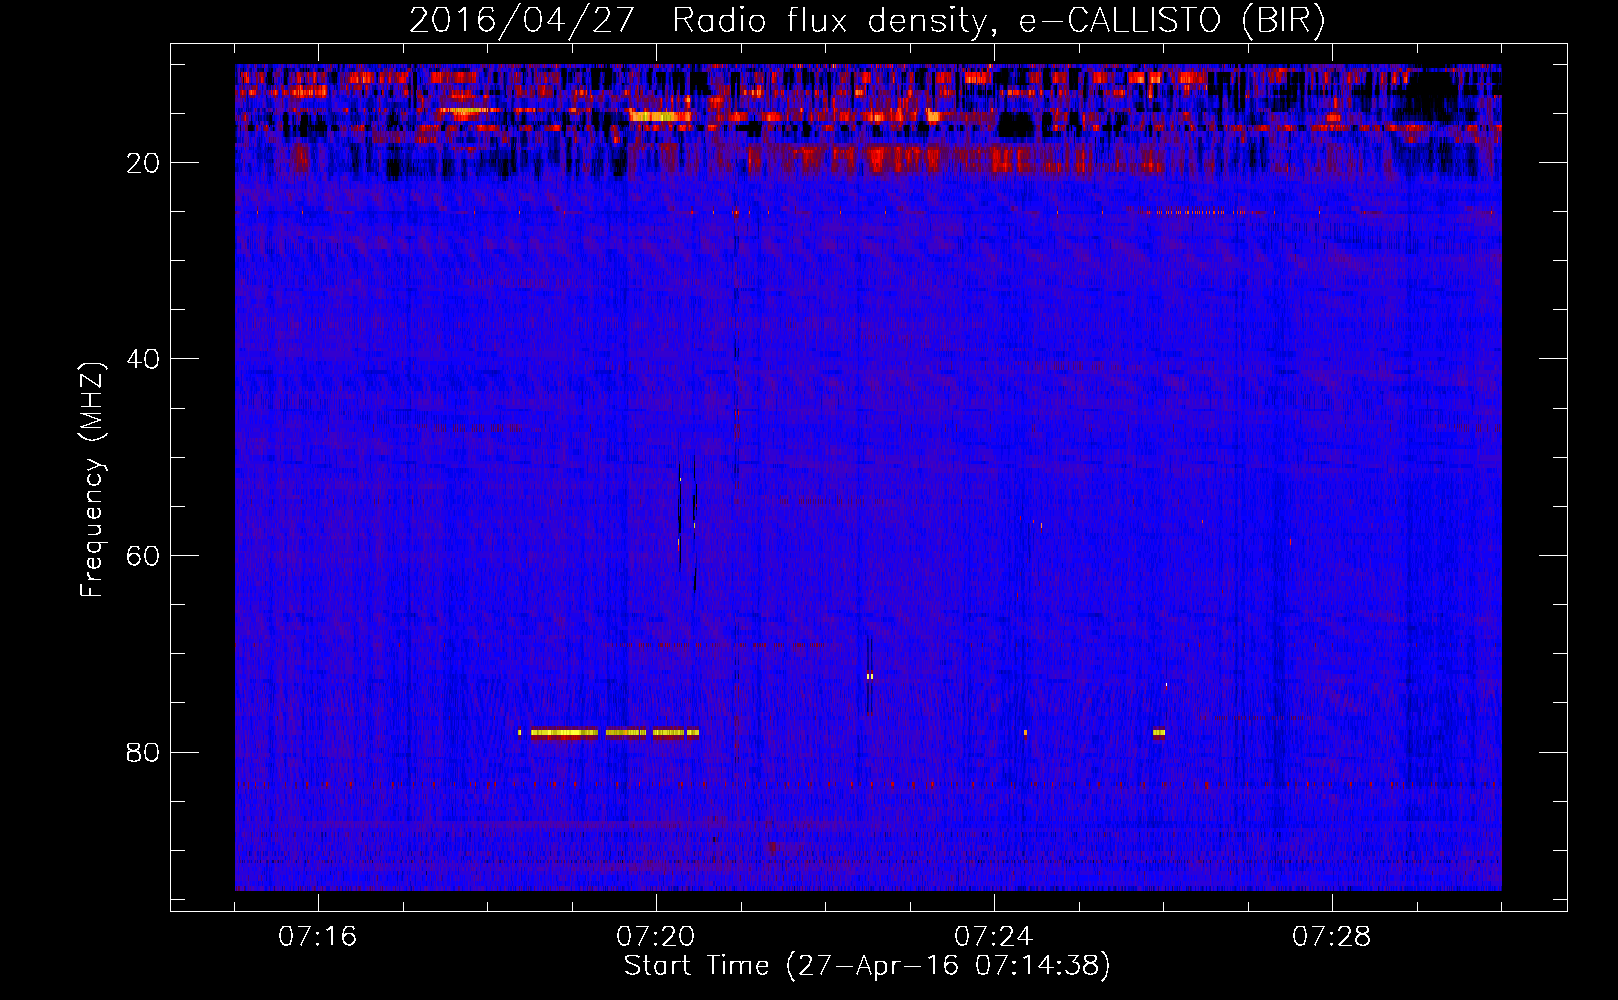Click the '07:16' time tick label
Image resolution: width=1618 pixels, height=1000 pixels.
coord(318,937)
